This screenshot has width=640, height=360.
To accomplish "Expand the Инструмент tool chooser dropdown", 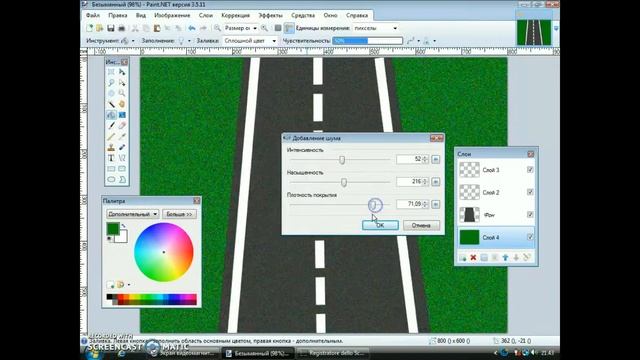I will point(133,41).
